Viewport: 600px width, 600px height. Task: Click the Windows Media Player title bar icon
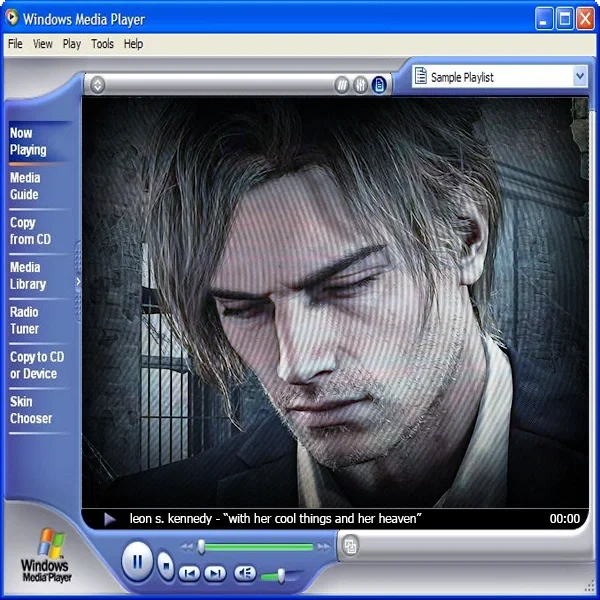pyautogui.click(x=12, y=17)
